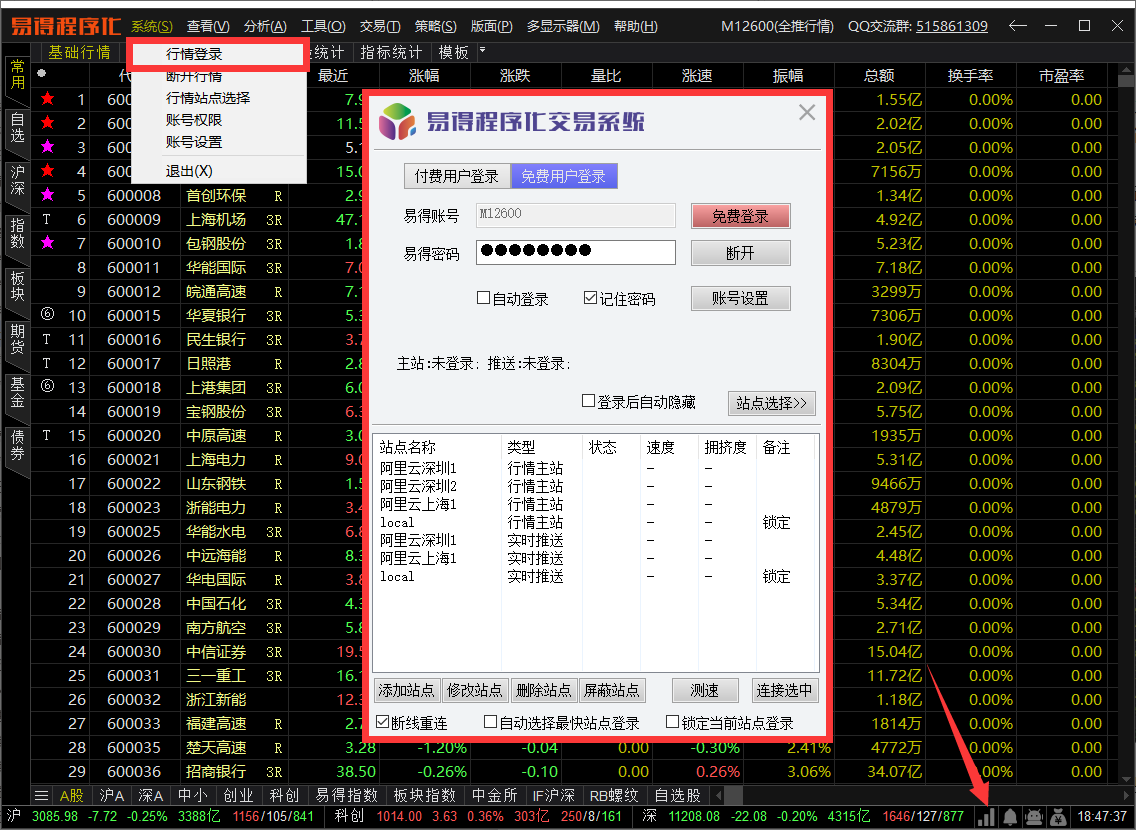The height and width of the screenshot is (830, 1136).
Task: Open the 策略(S) menu
Action: [435, 26]
